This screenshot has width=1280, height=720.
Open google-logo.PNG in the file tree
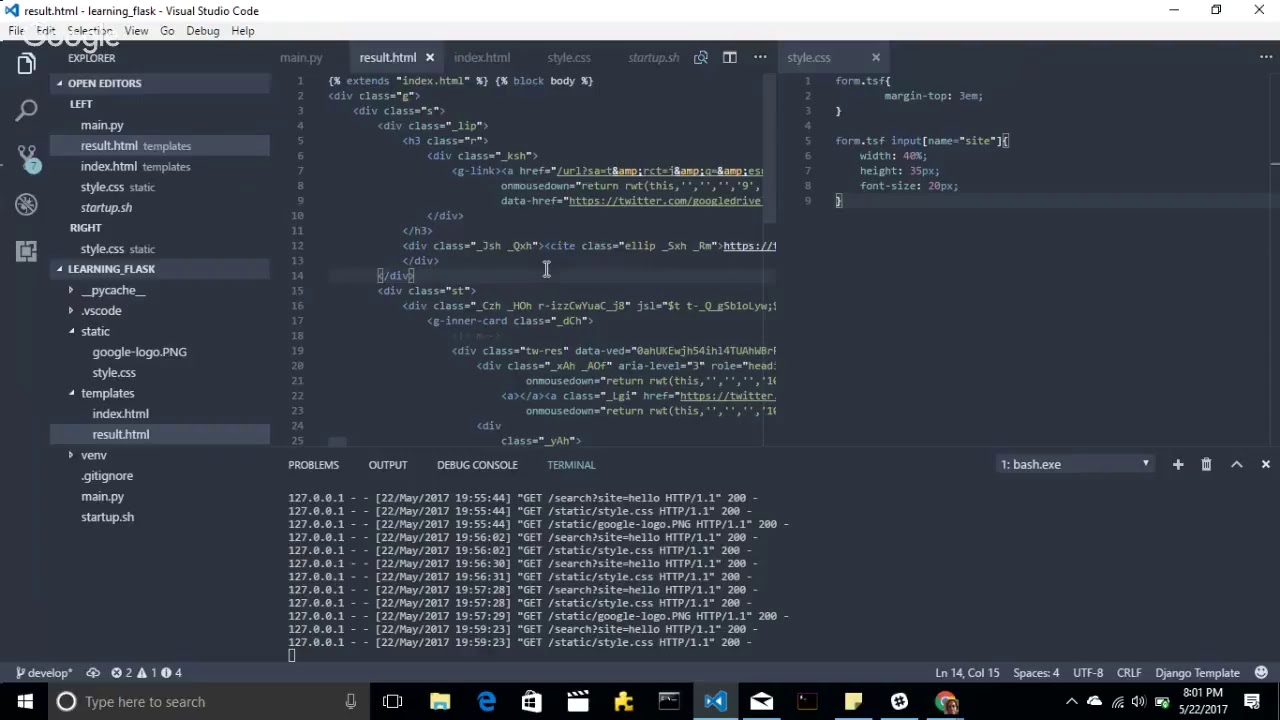pos(139,352)
